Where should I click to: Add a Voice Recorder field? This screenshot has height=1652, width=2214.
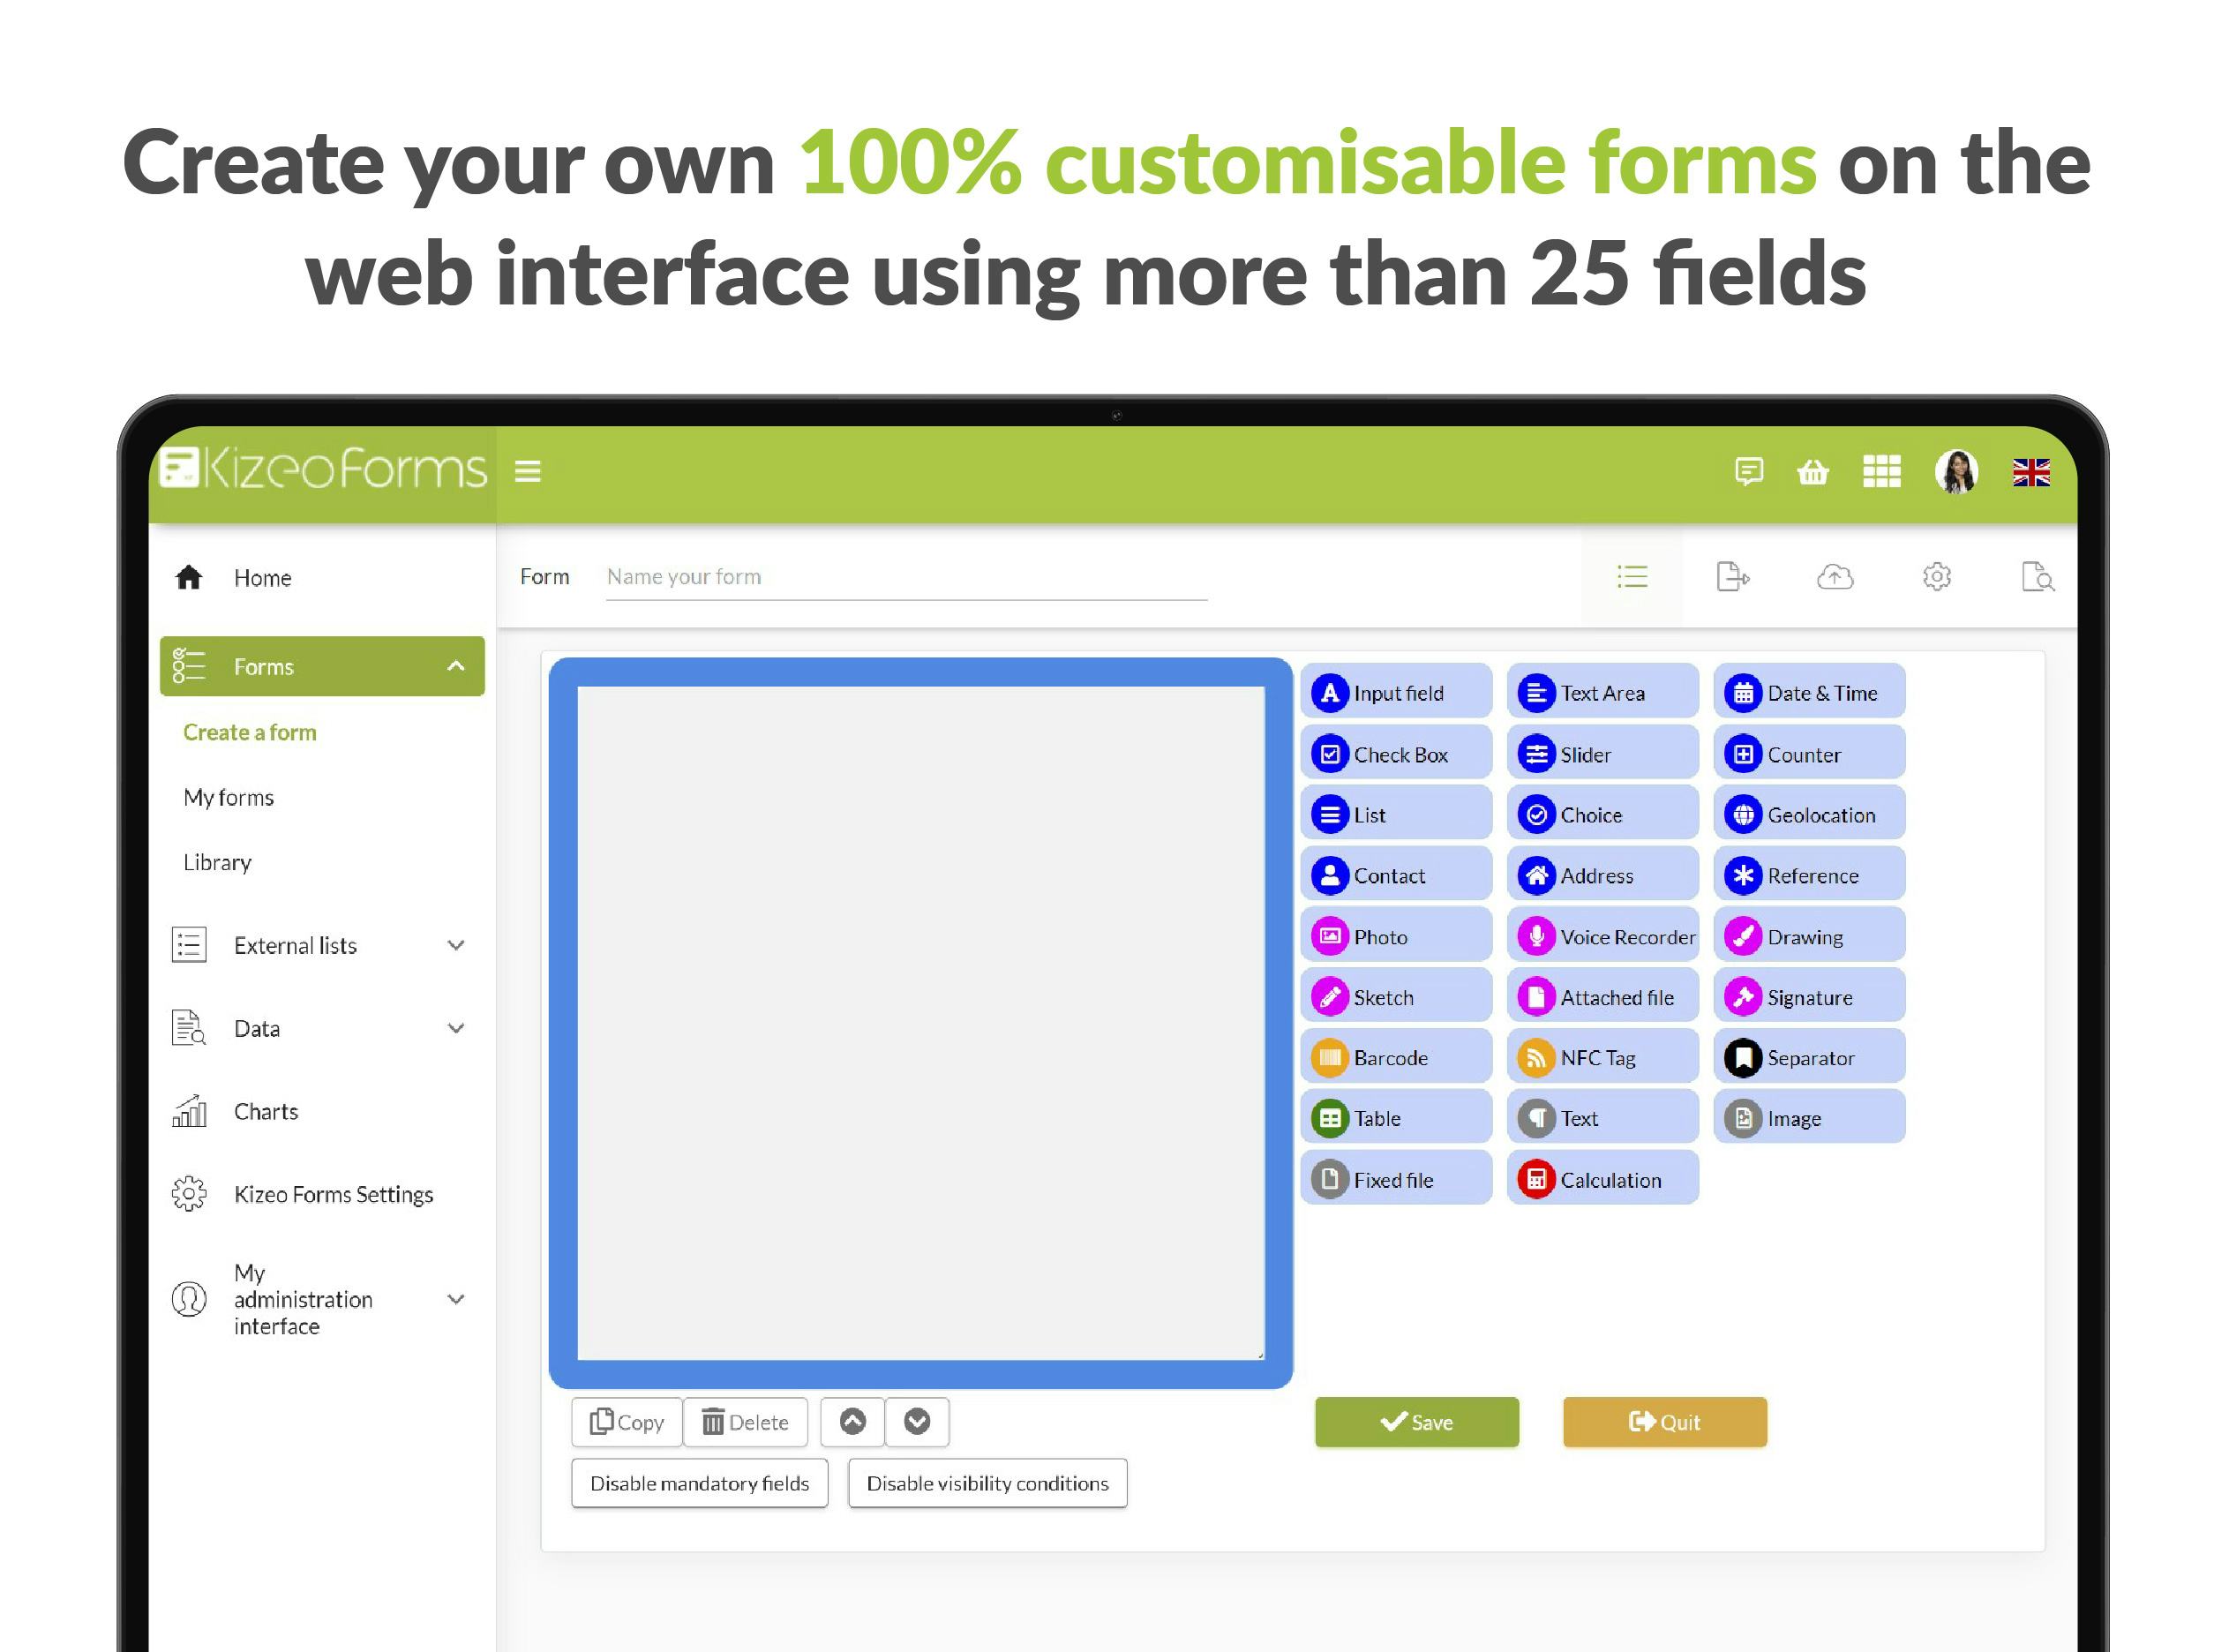click(x=1602, y=937)
